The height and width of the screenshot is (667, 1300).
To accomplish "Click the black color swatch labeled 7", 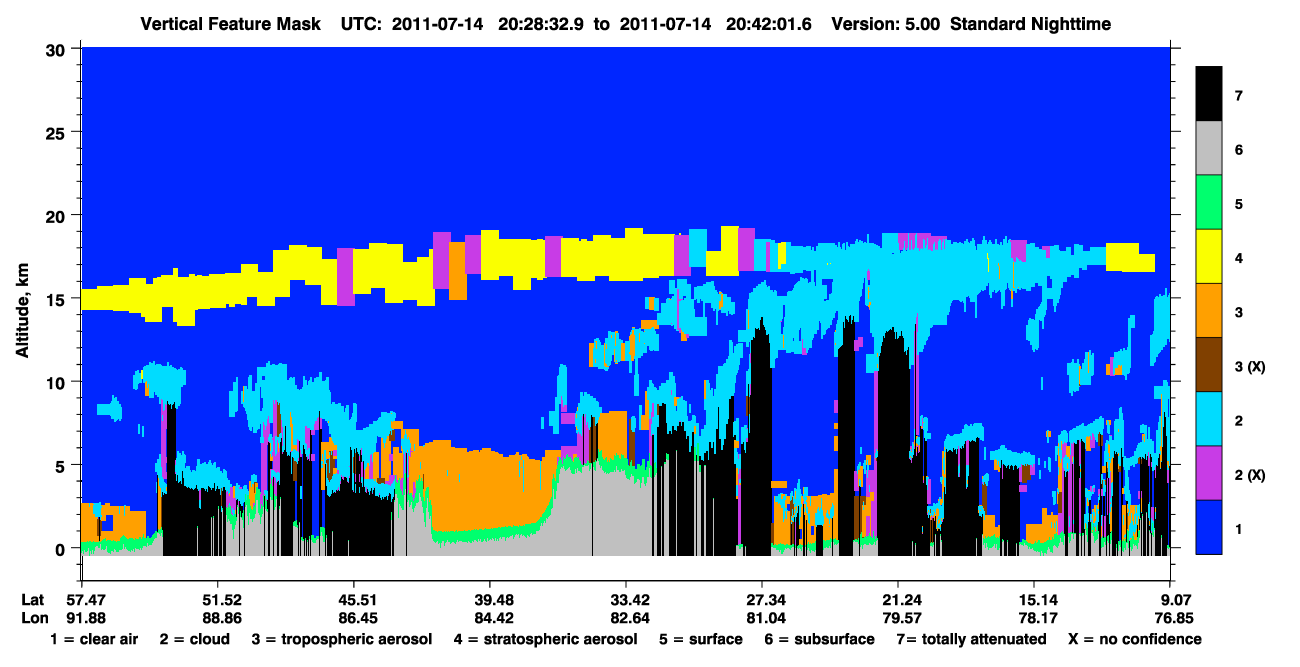I will coord(1209,95).
